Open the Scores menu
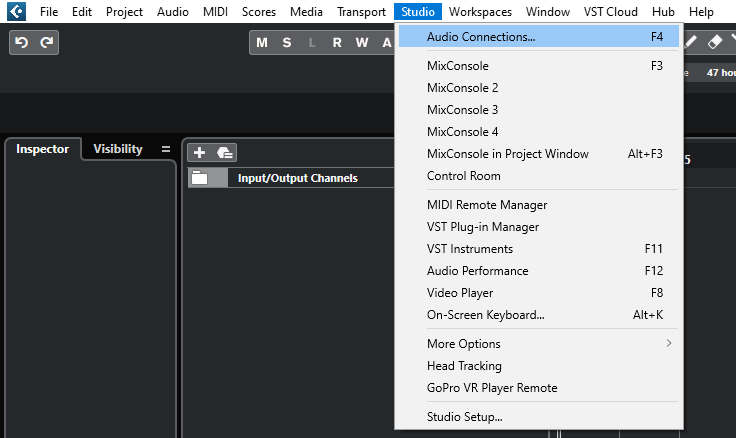Image resolution: width=736 pixels, height=438 pixels. pyautogui.click(x=259, y=12)
